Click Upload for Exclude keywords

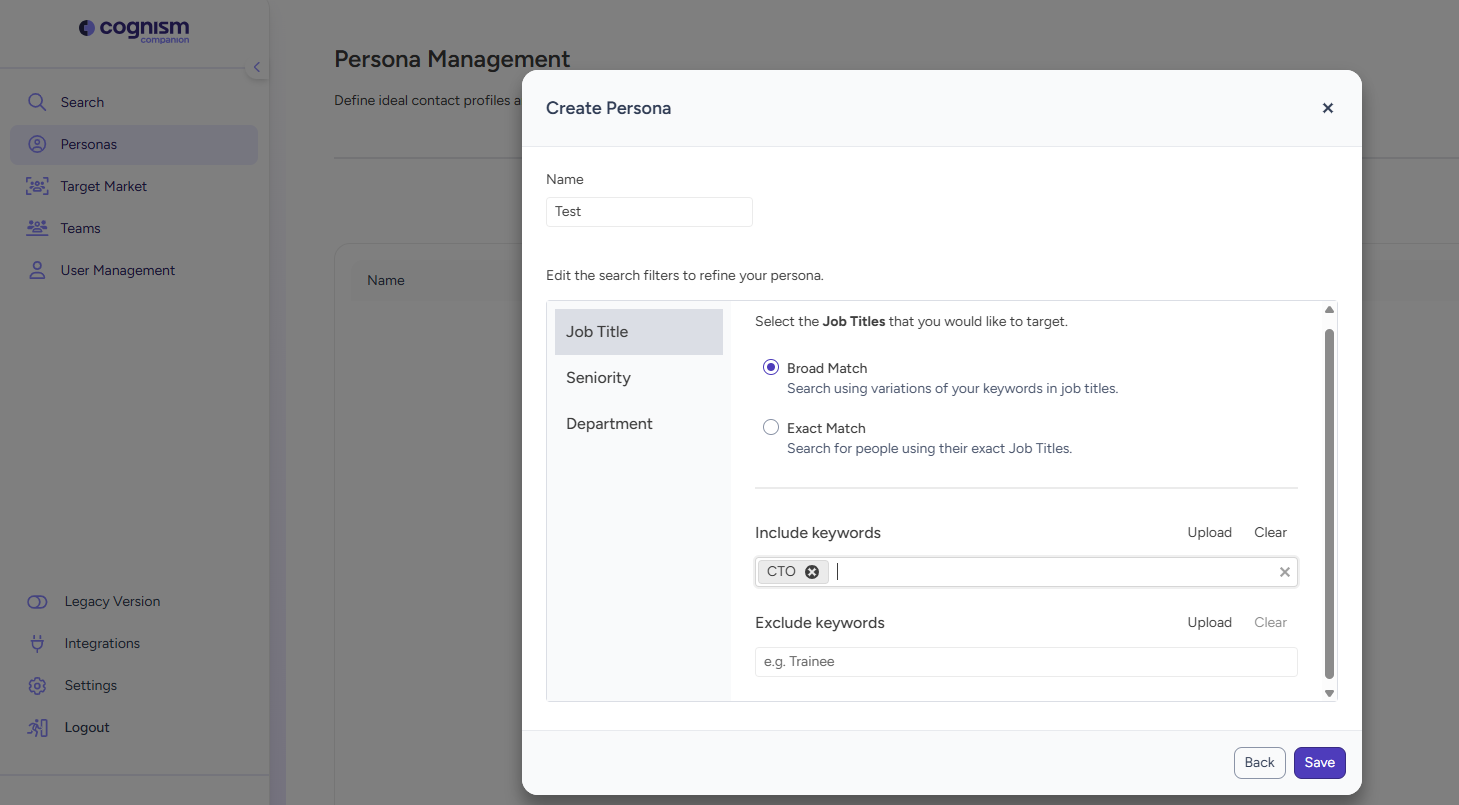point(1209,623)
